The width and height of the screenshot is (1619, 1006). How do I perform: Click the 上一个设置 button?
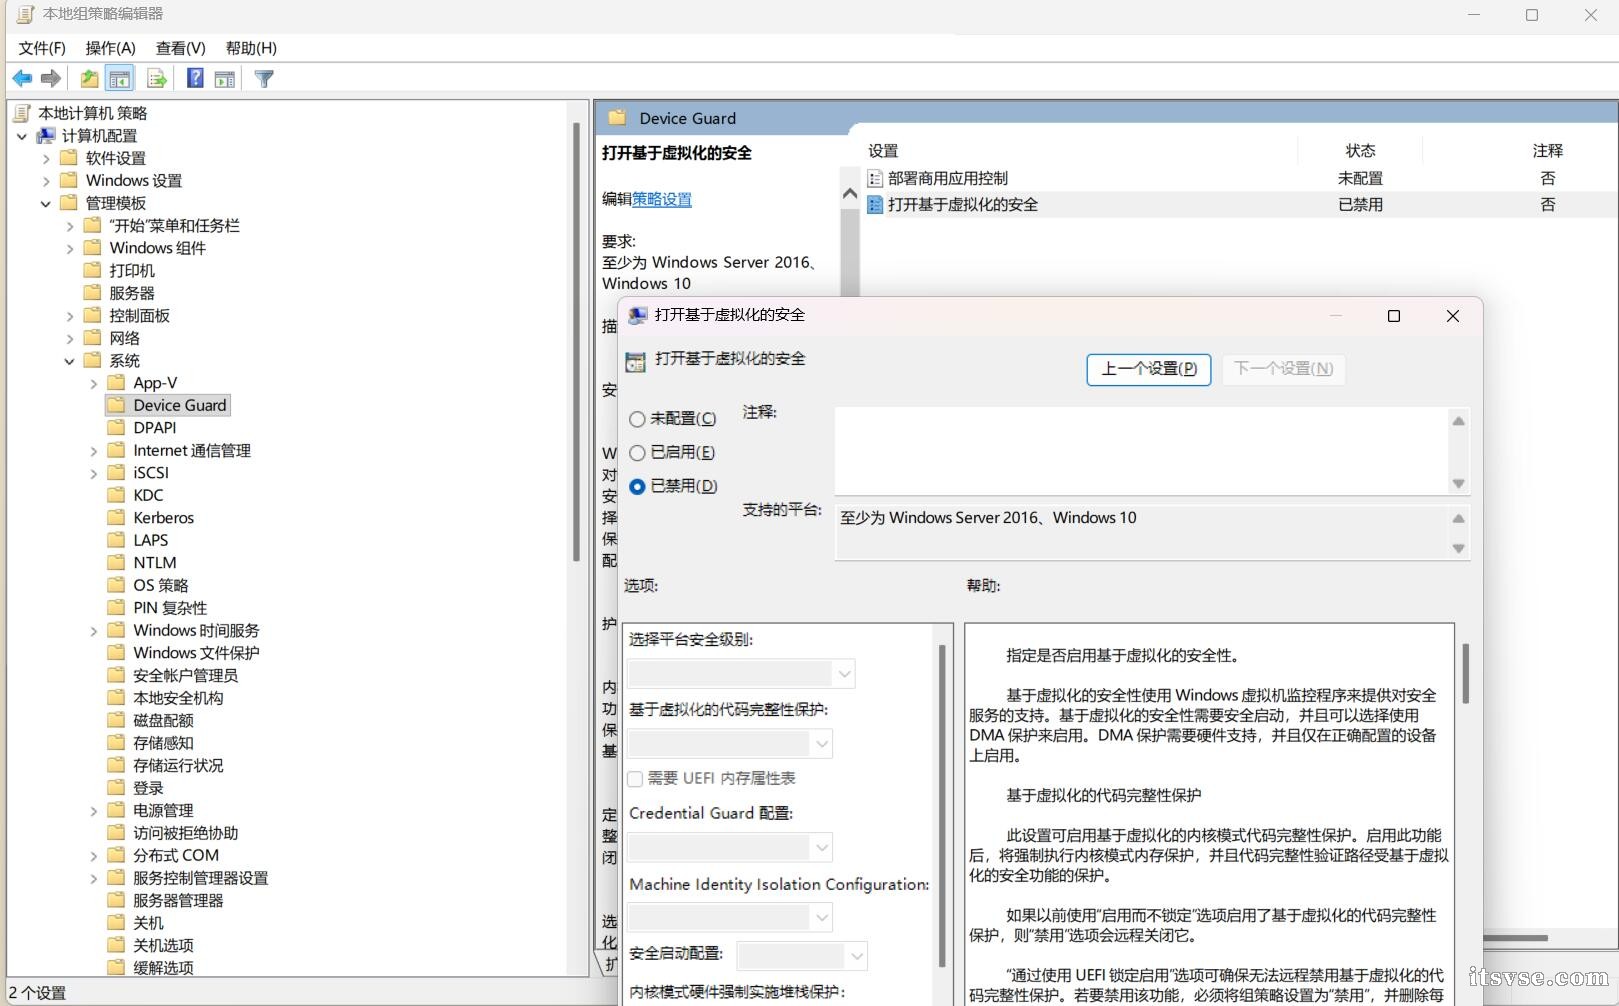click(1148, 369)
